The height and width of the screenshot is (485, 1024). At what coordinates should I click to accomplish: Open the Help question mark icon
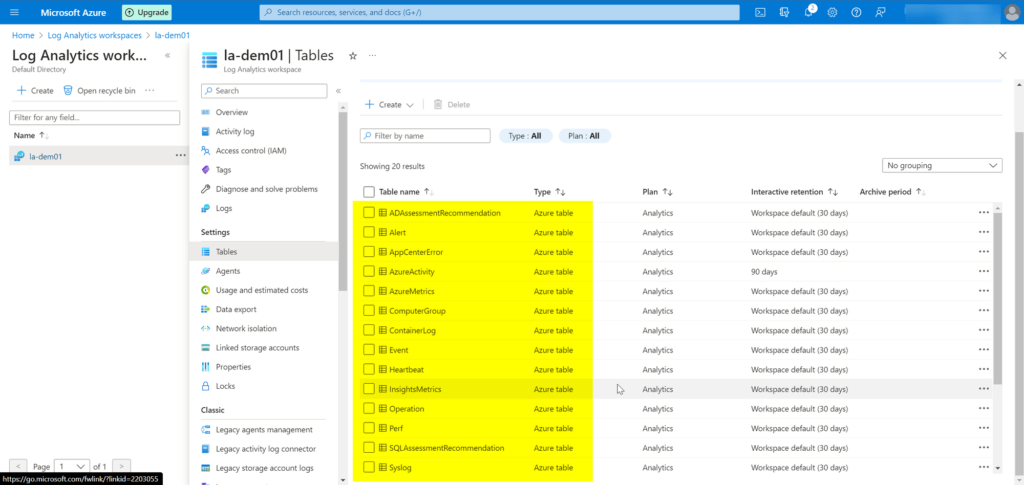pos(857,12)
